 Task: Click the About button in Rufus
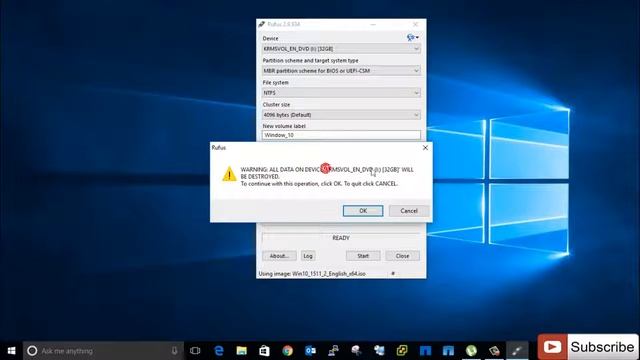point(279,256)
